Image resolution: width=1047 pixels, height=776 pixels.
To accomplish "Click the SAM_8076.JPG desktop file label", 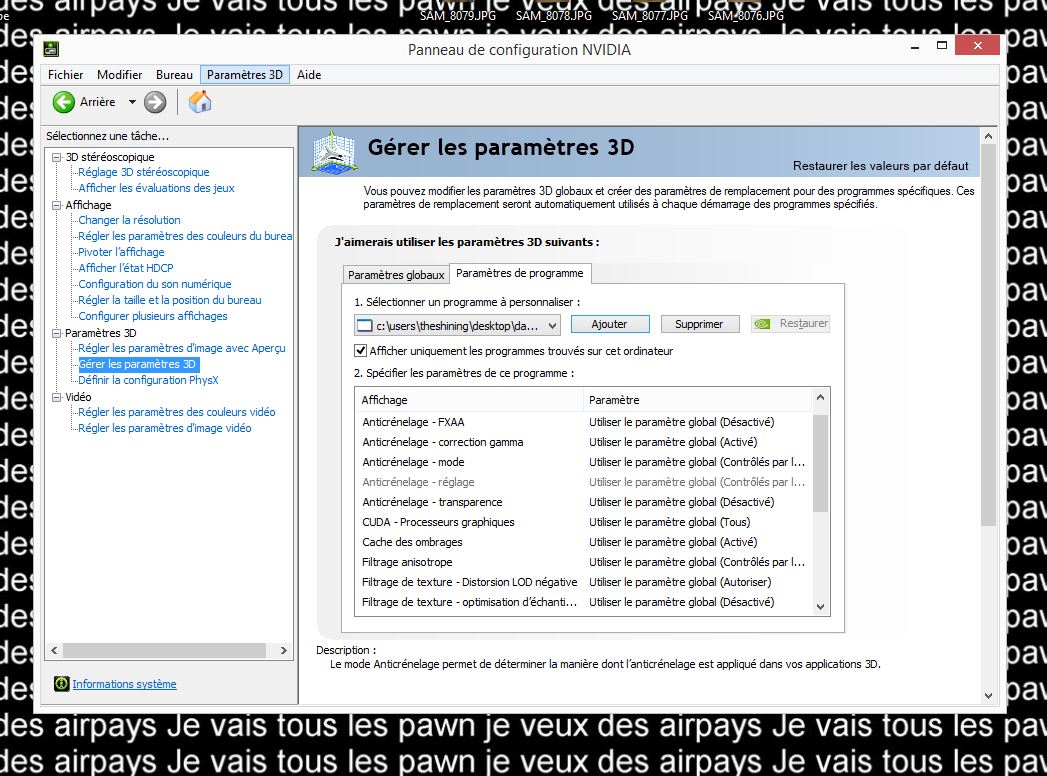I will (x=746, y=15).
